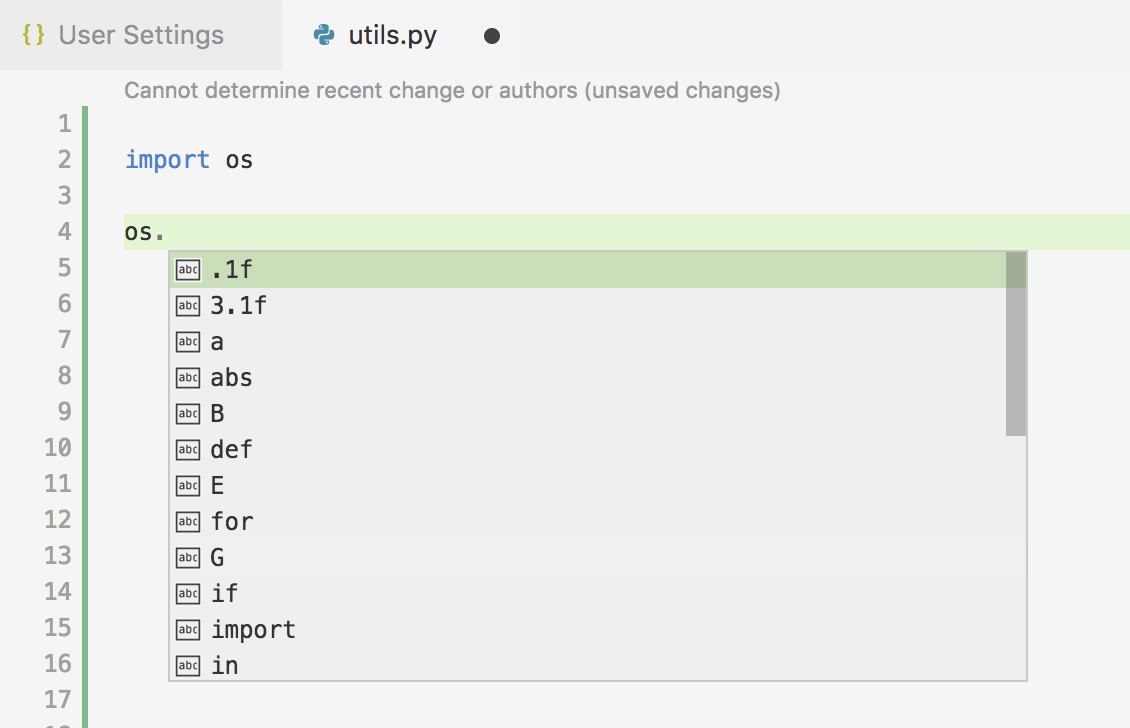
Task: Click the unsaved changes dot on utils.py
Action: coord(491,35)
